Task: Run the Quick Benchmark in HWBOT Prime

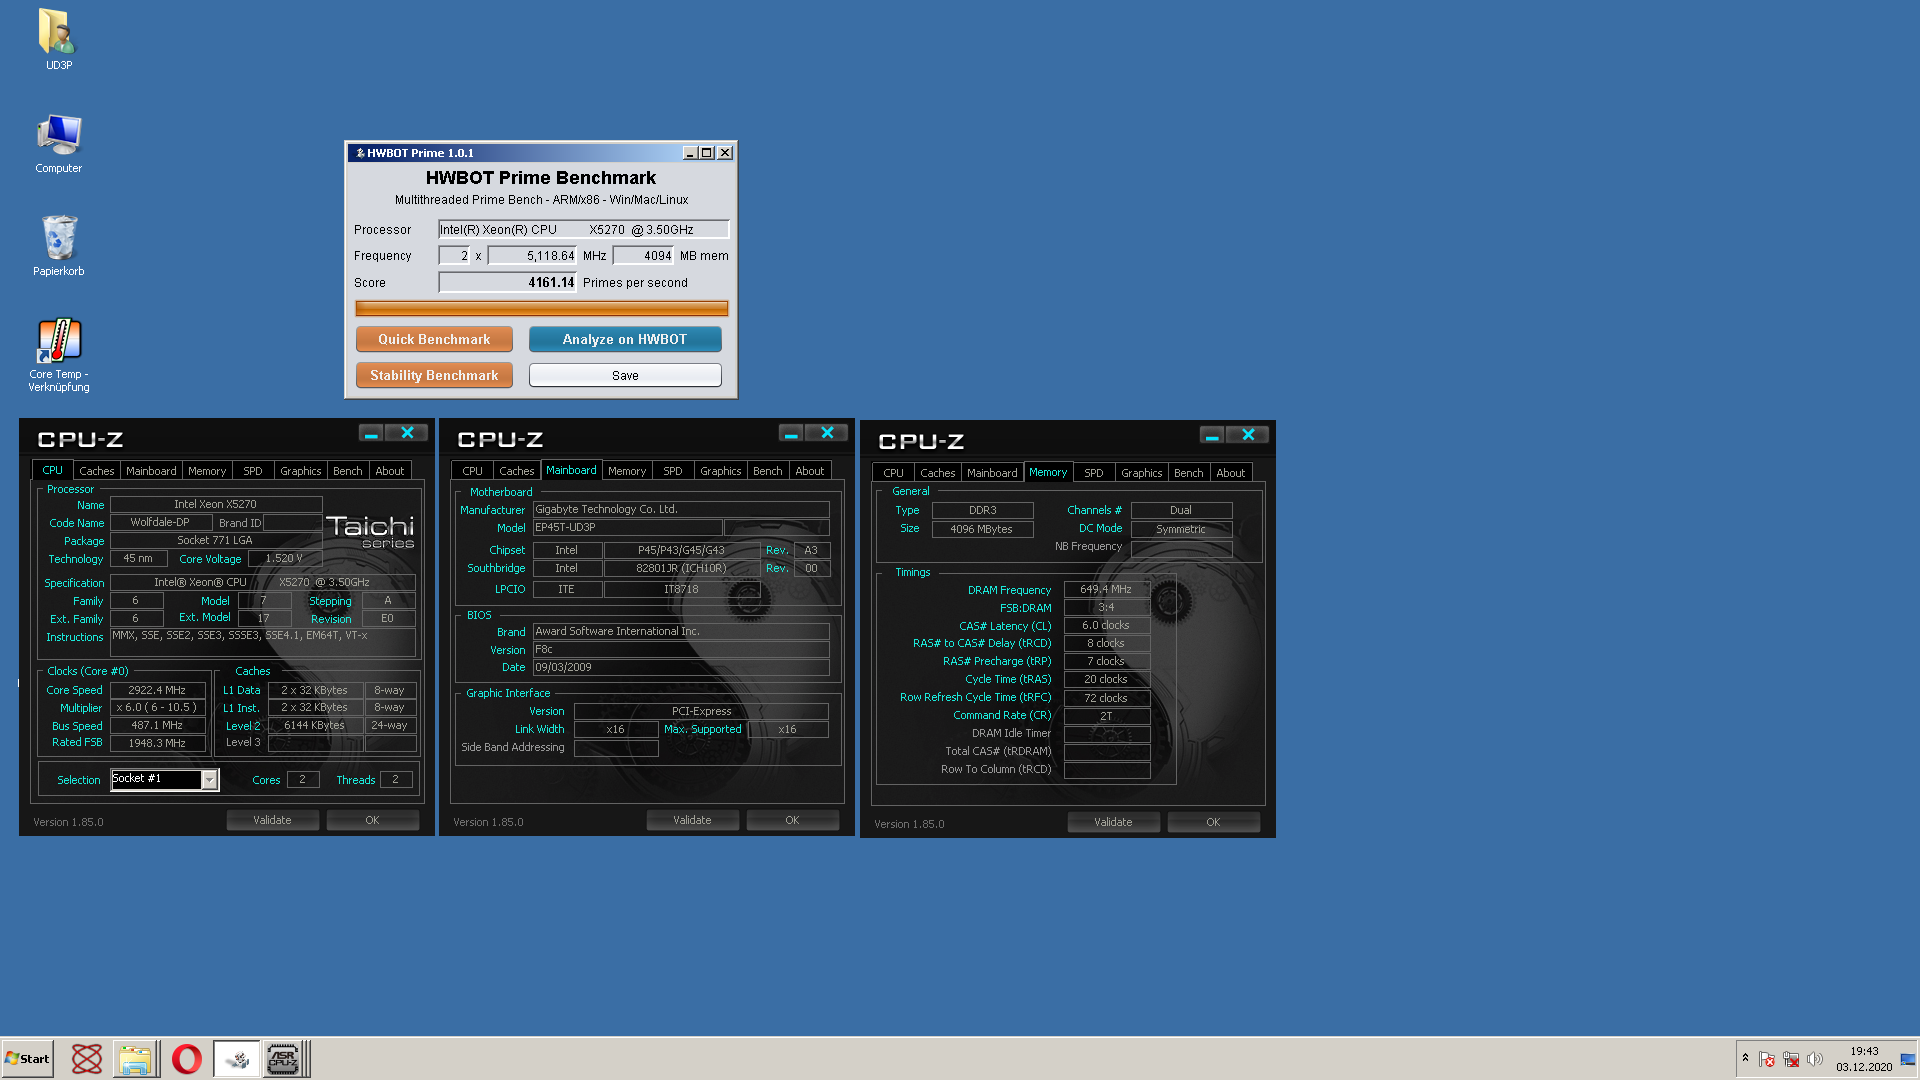Action: [x=434, y=339]
